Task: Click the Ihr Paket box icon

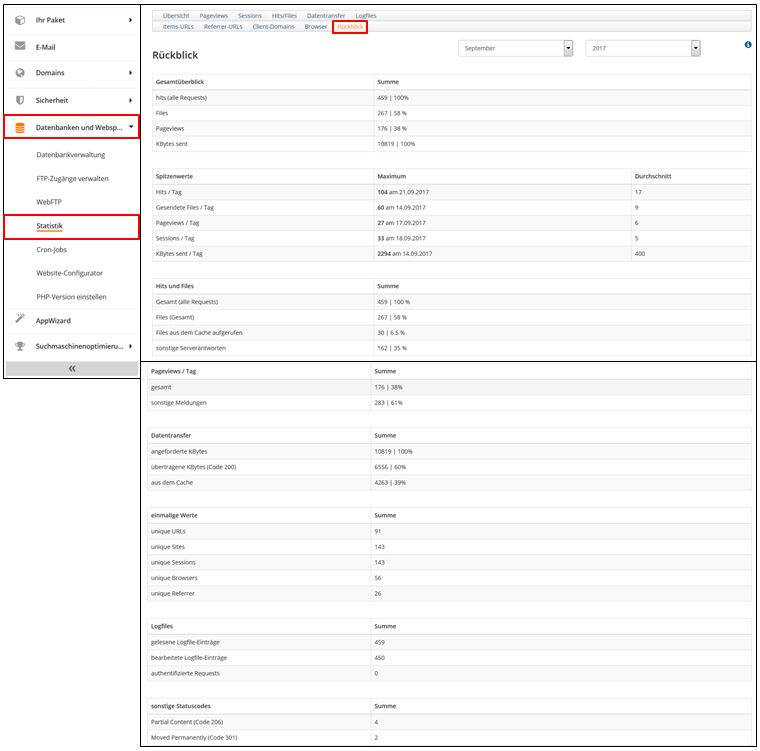Action: (20, 20)
